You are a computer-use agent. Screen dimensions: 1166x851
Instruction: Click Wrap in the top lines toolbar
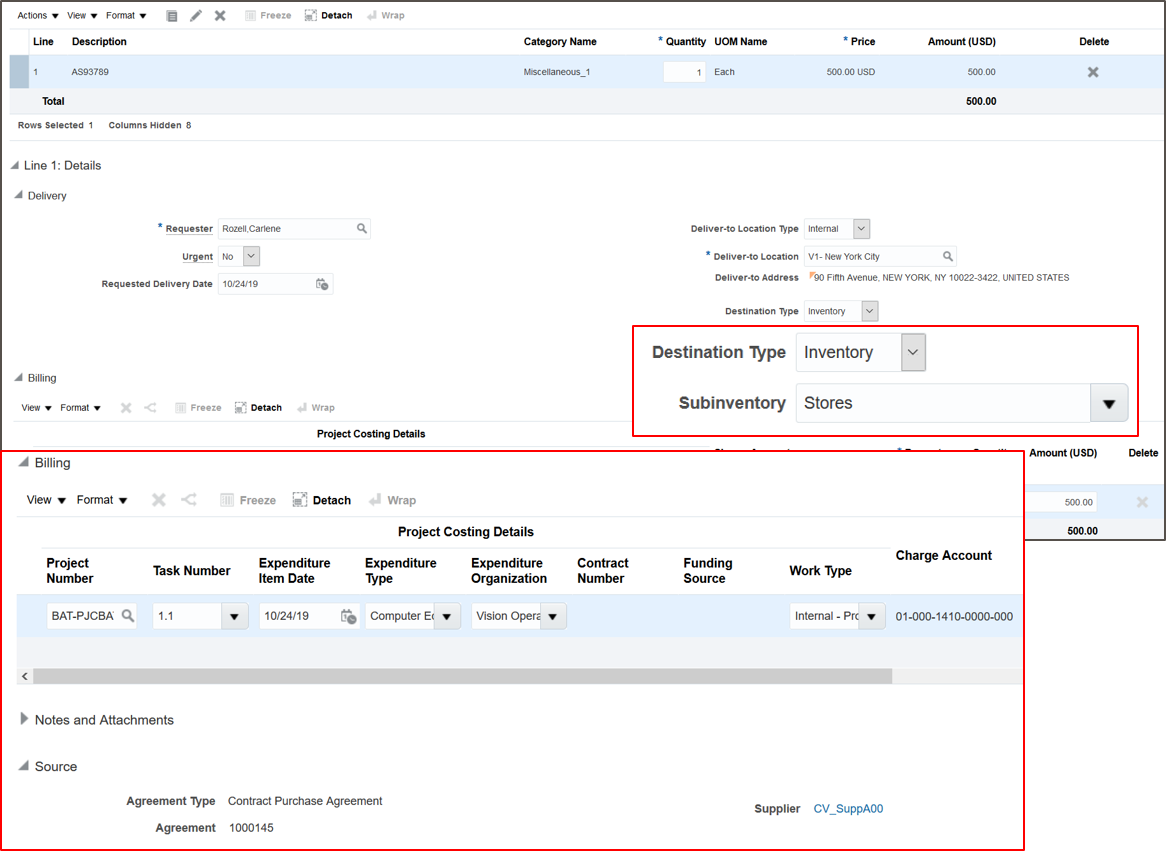tap(386, 16)
